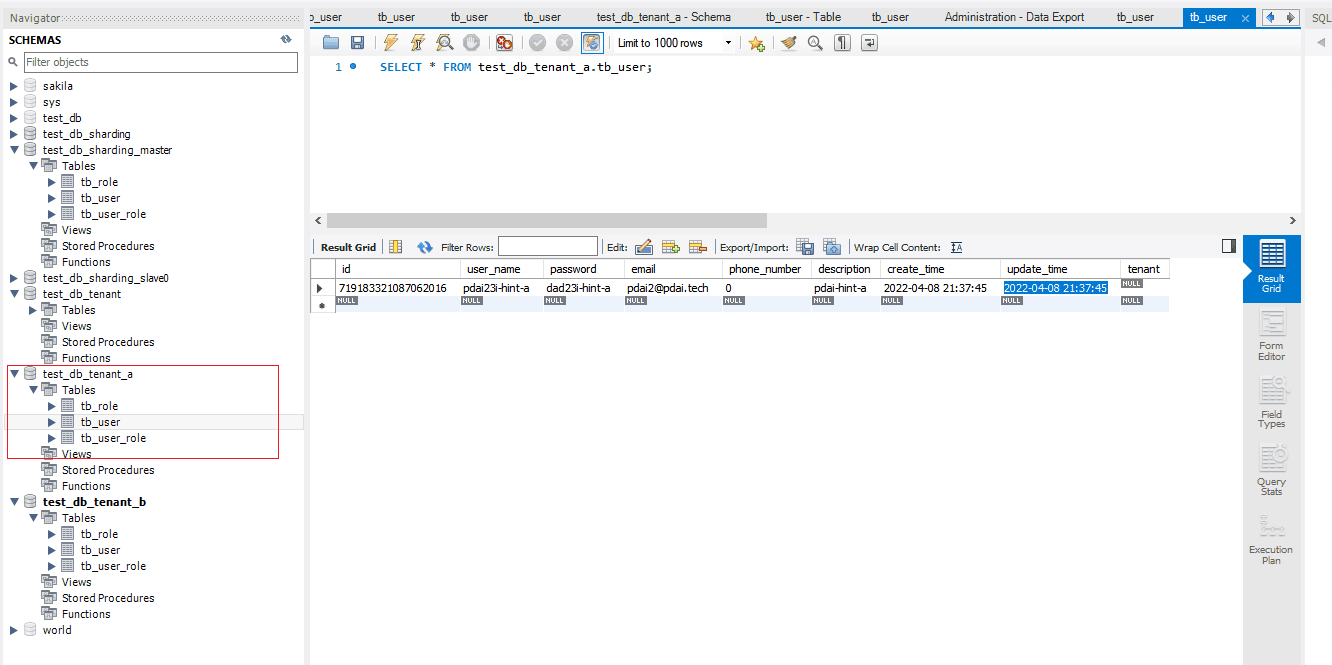The height and width of the screenshot is (665, 1332).
Task: Open the Query Stats panel
Action: pos(1271,471)
